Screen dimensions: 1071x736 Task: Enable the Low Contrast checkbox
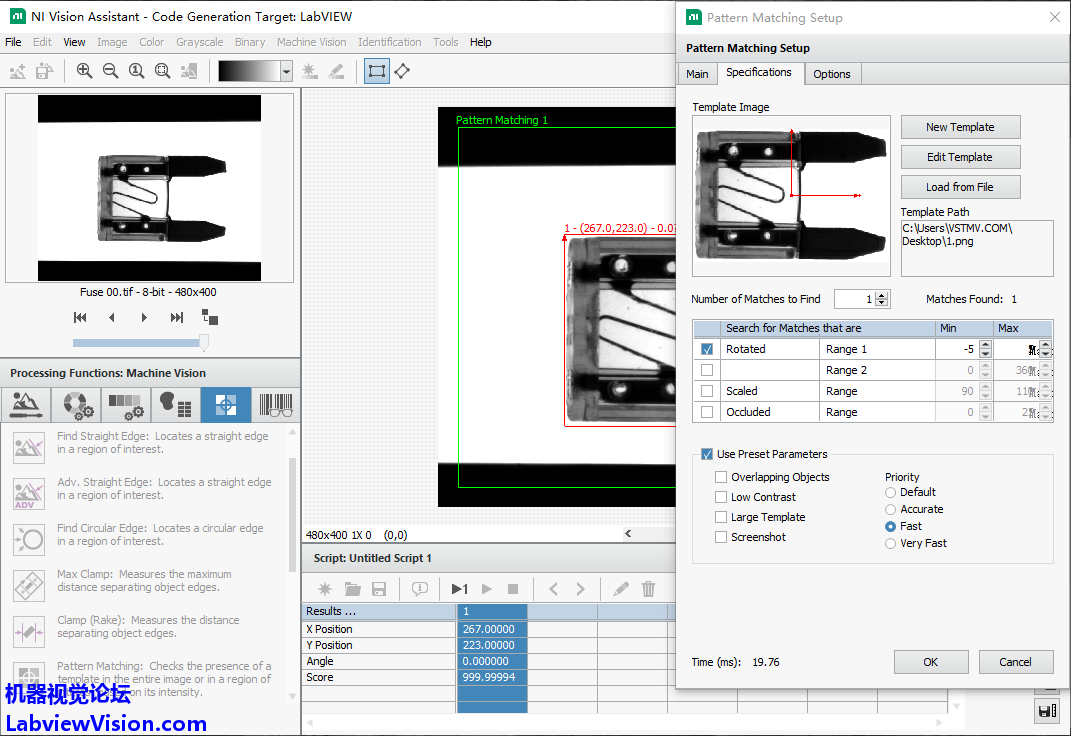point(721,497)
